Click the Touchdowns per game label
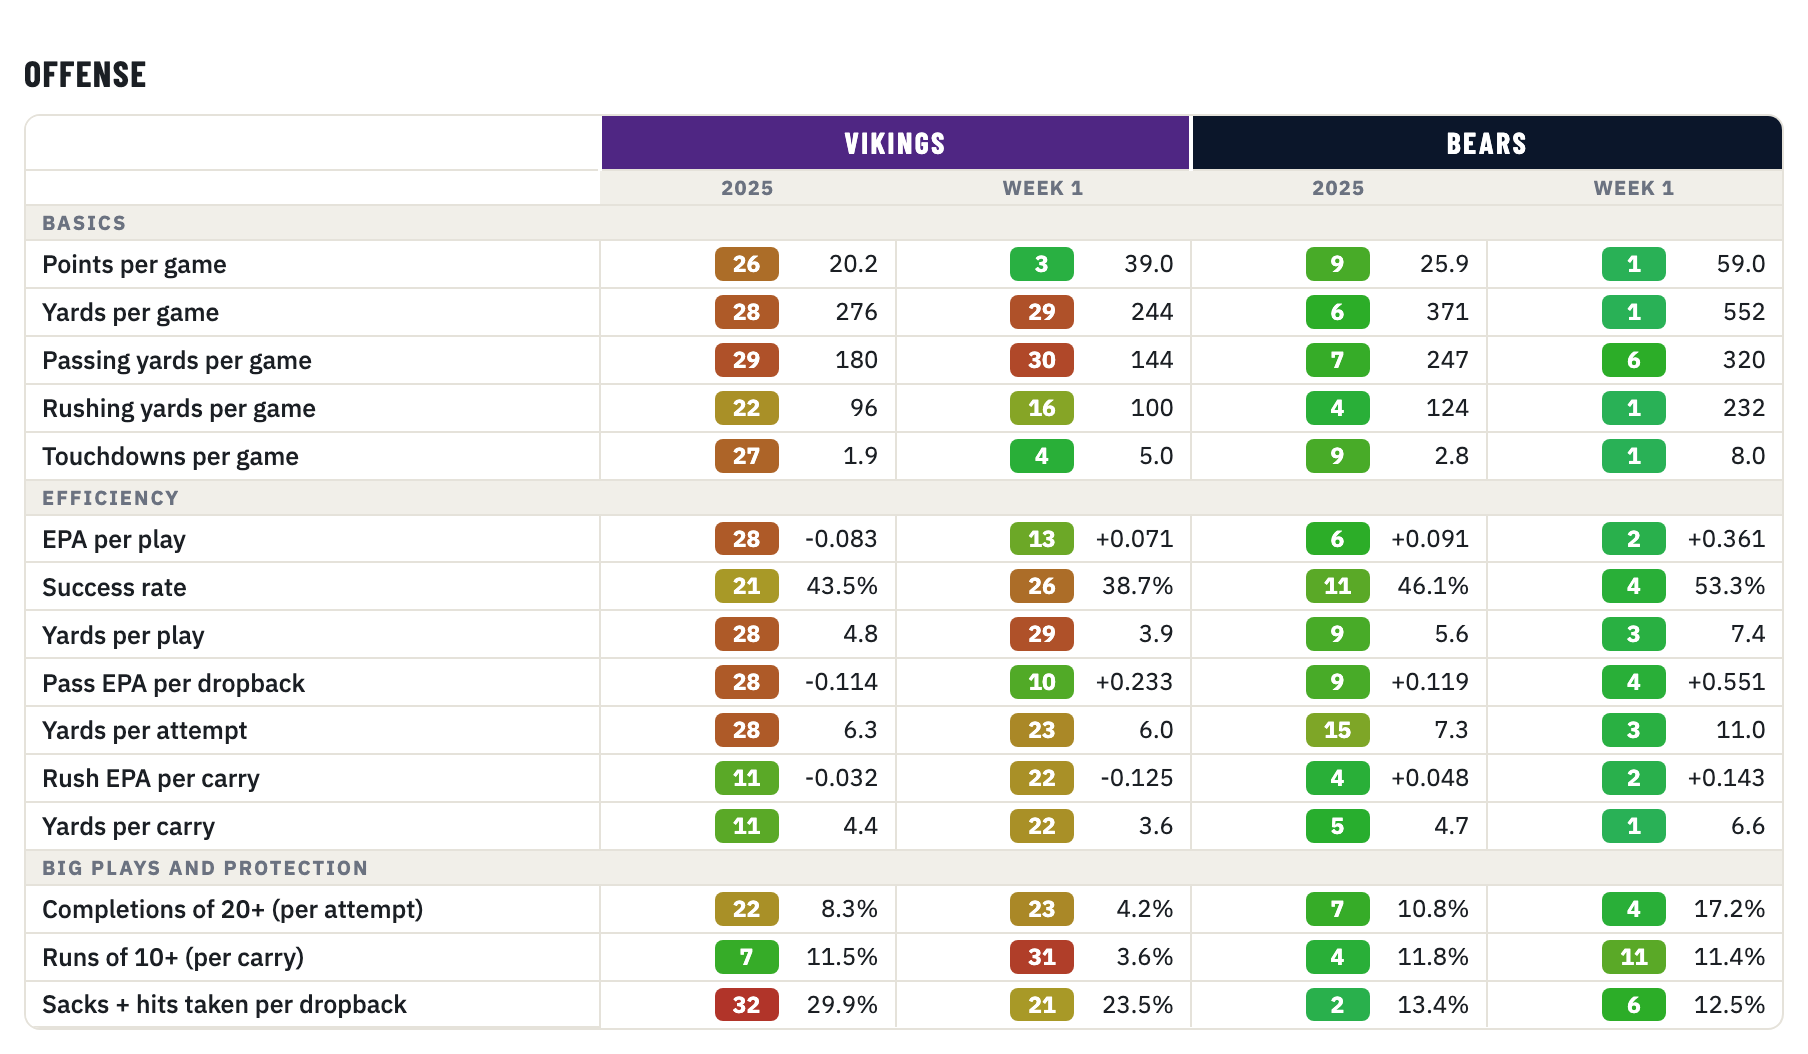The height and width of the screenshot is (1054, 1808). pos(170,457)
